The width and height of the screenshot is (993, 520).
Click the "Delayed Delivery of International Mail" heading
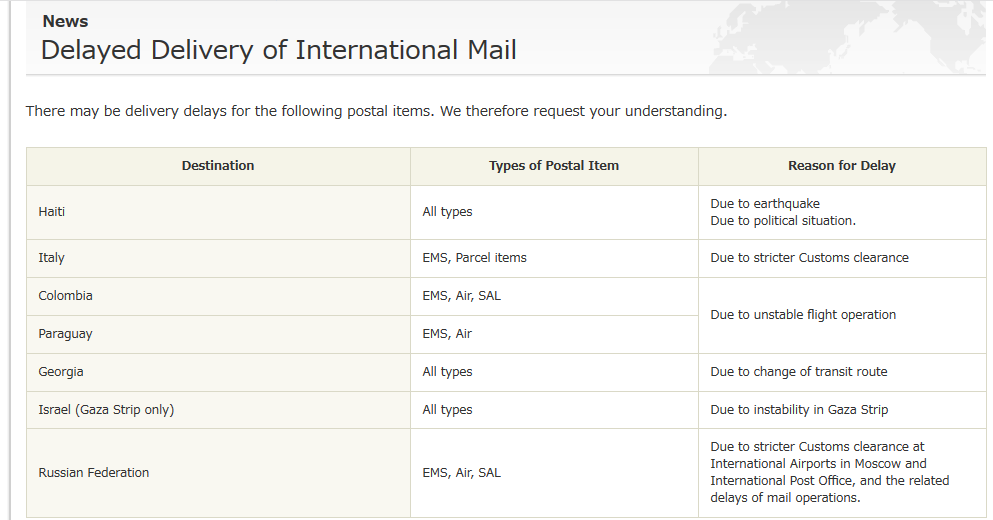pyautogui.click(x=278, y=50)
